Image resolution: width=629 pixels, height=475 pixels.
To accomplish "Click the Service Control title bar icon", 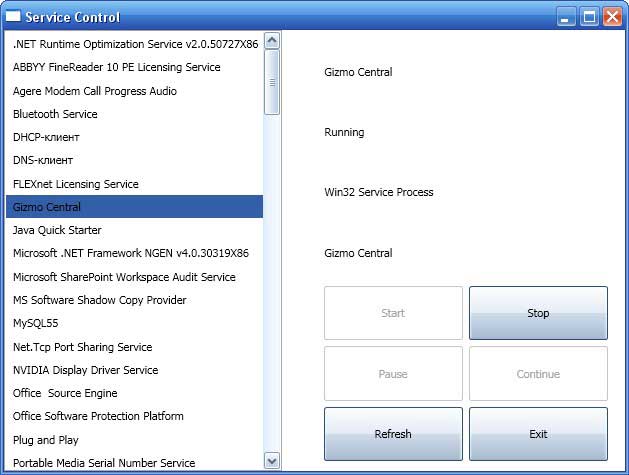I will [14, 17].
